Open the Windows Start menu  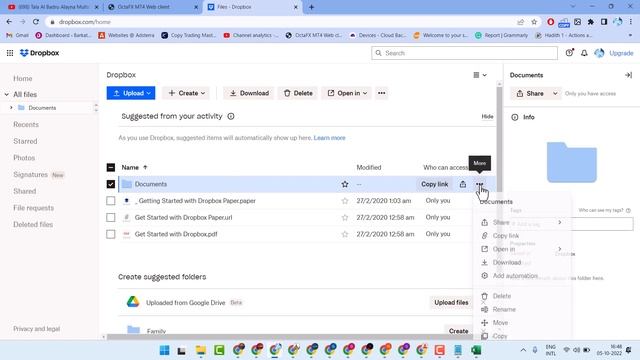click(x=164, y=350)
